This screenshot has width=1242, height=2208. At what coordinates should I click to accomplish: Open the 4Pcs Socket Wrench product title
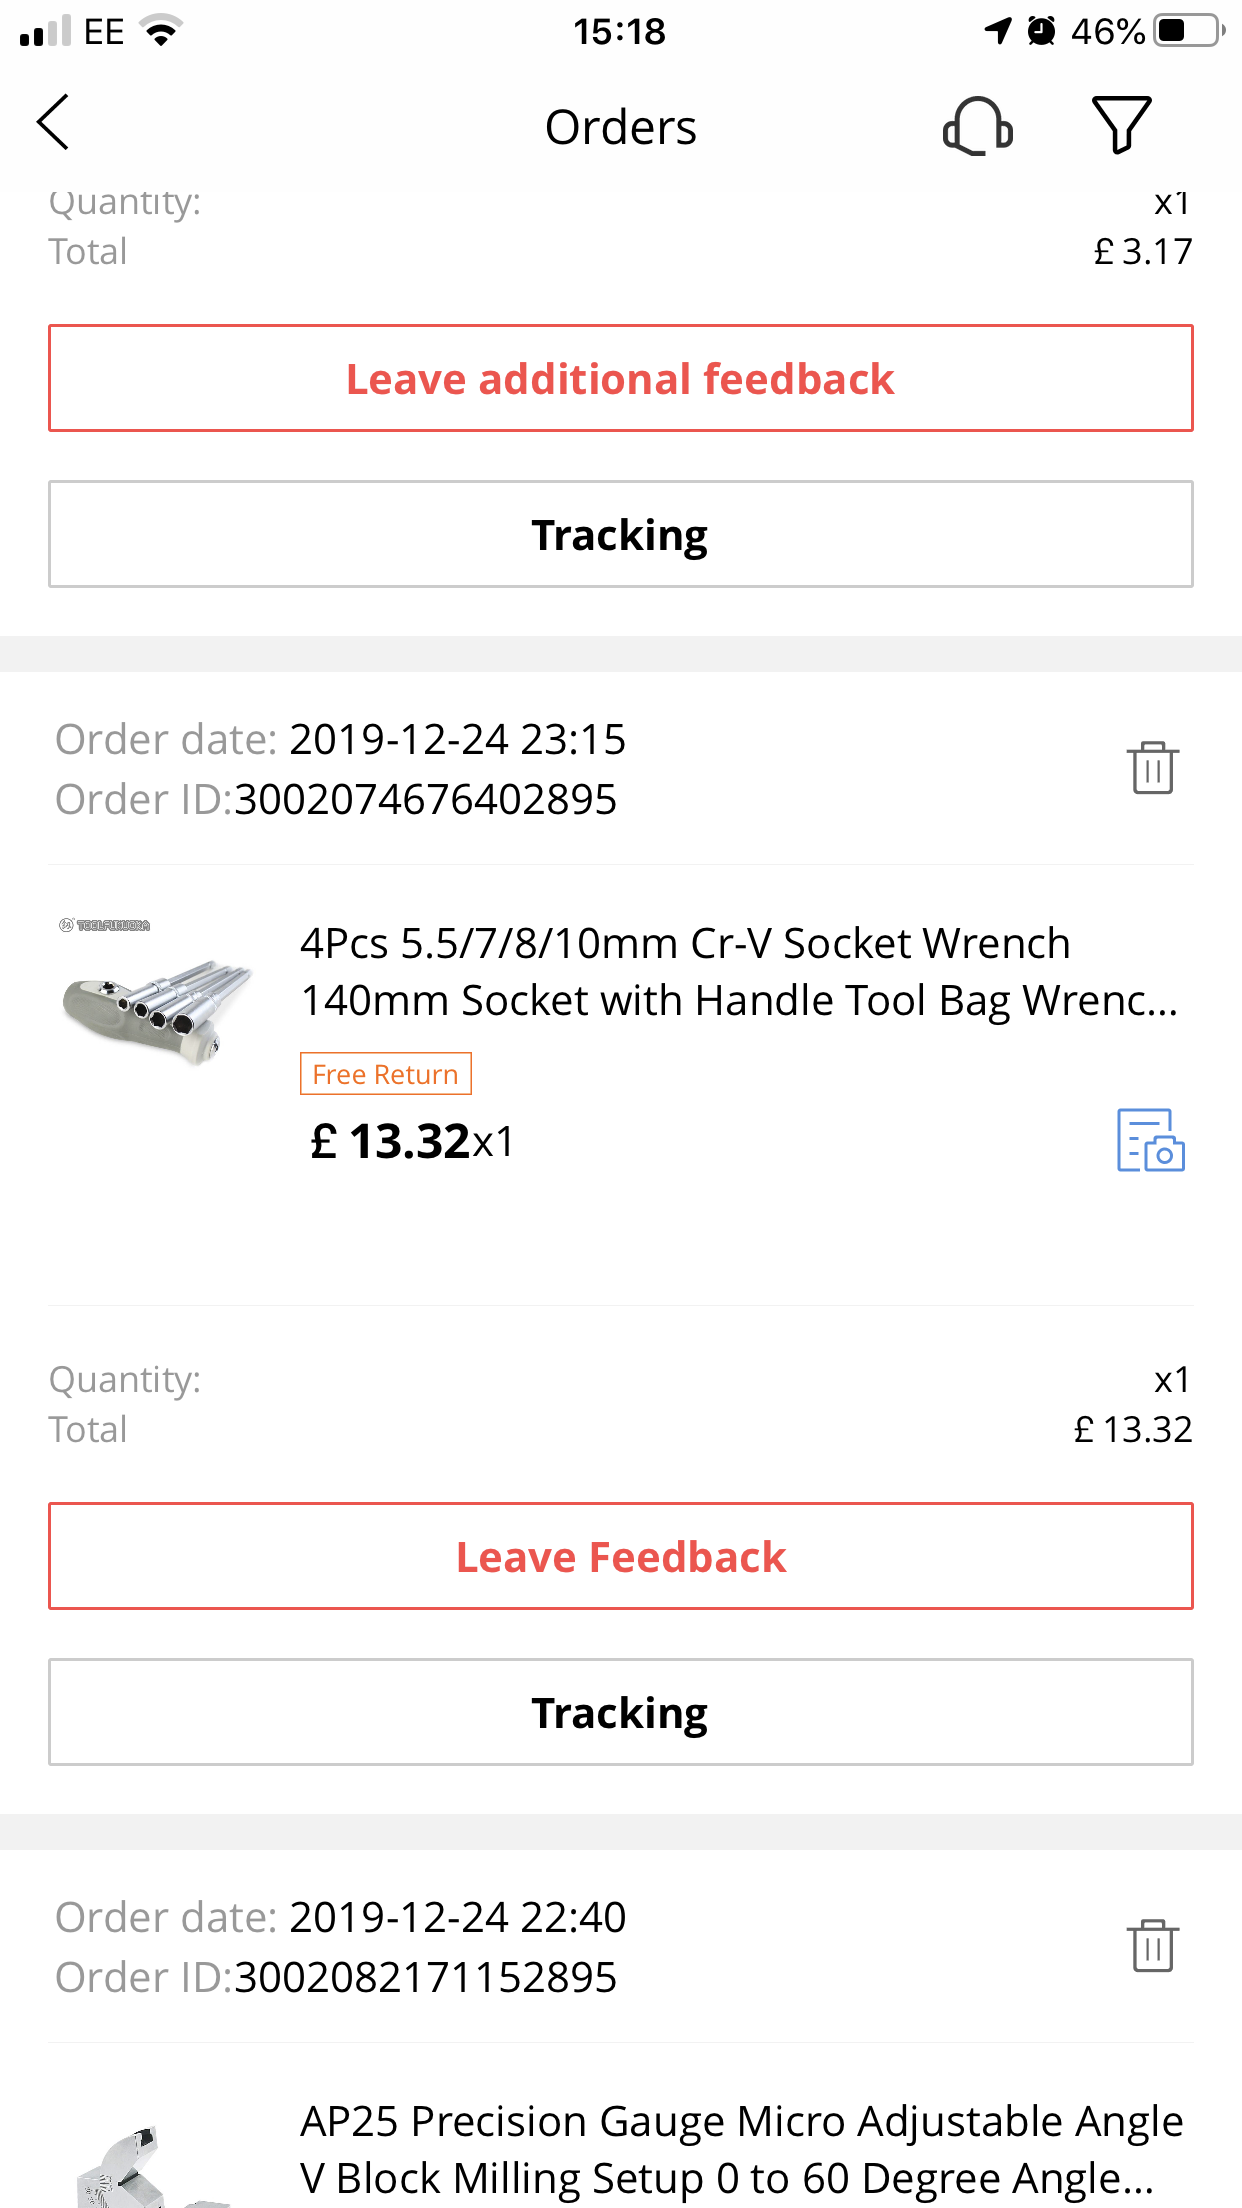click(738, 971)
